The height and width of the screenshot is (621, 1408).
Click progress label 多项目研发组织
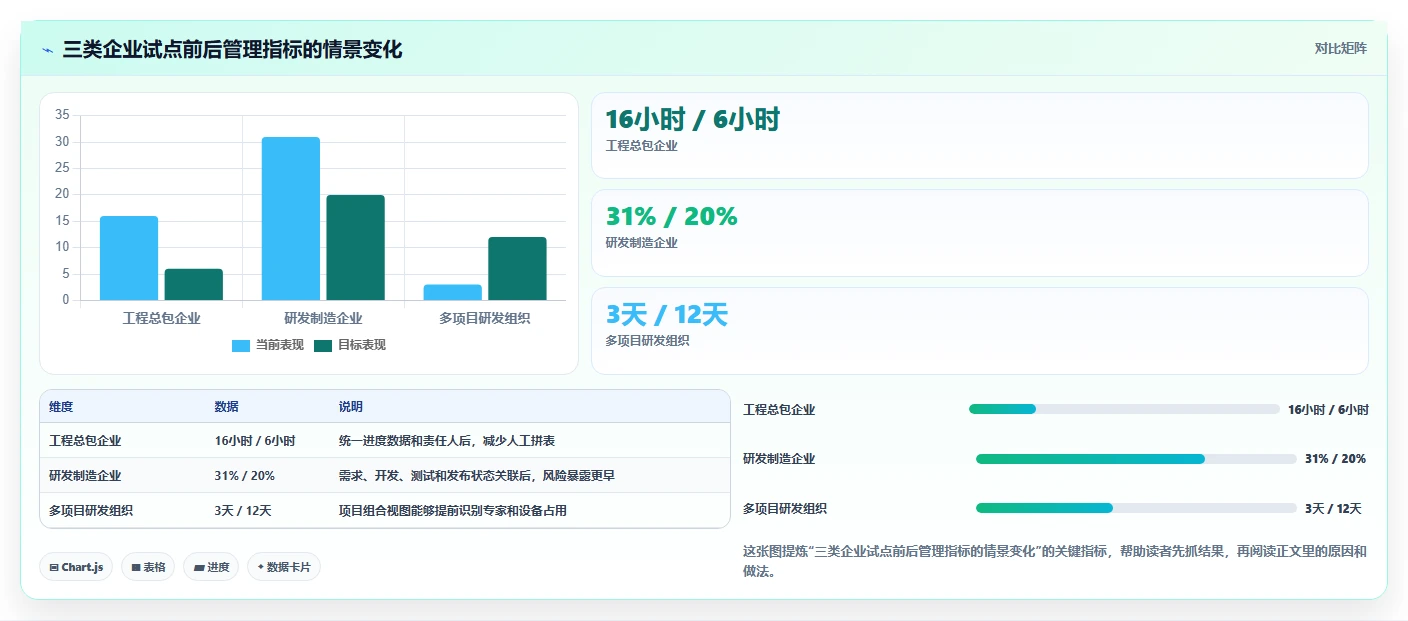pyautogui.click(x=785, y=509)
